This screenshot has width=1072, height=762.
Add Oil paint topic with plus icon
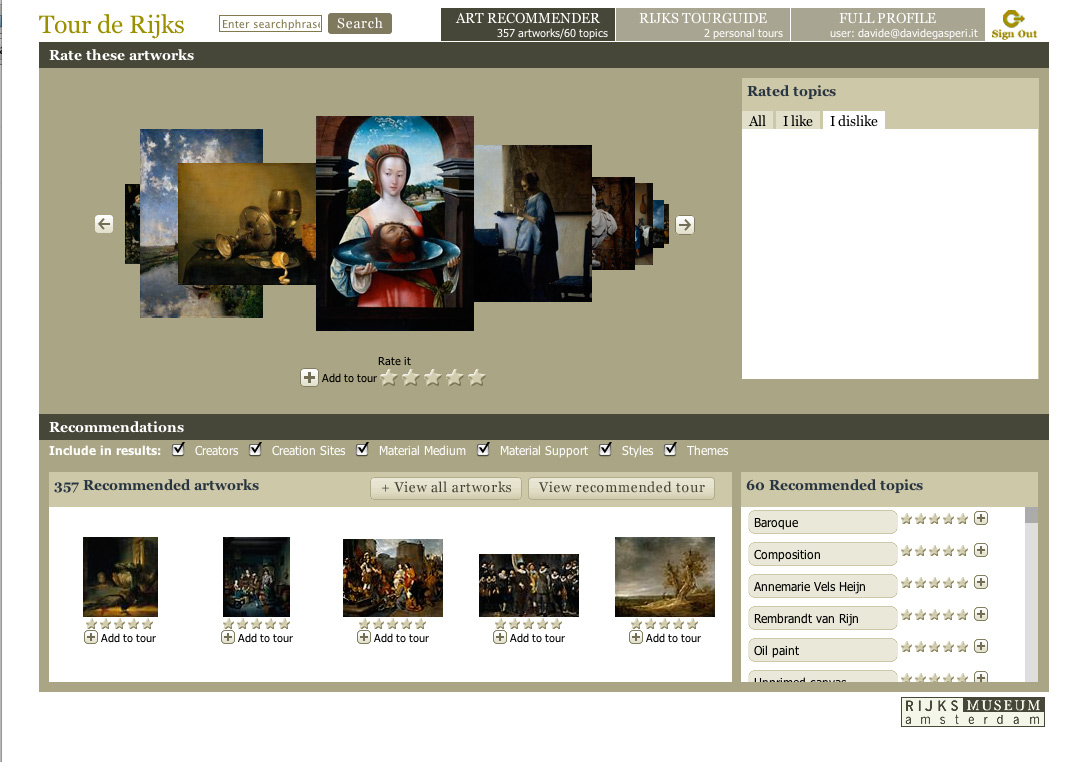click(x=981, y=647)
